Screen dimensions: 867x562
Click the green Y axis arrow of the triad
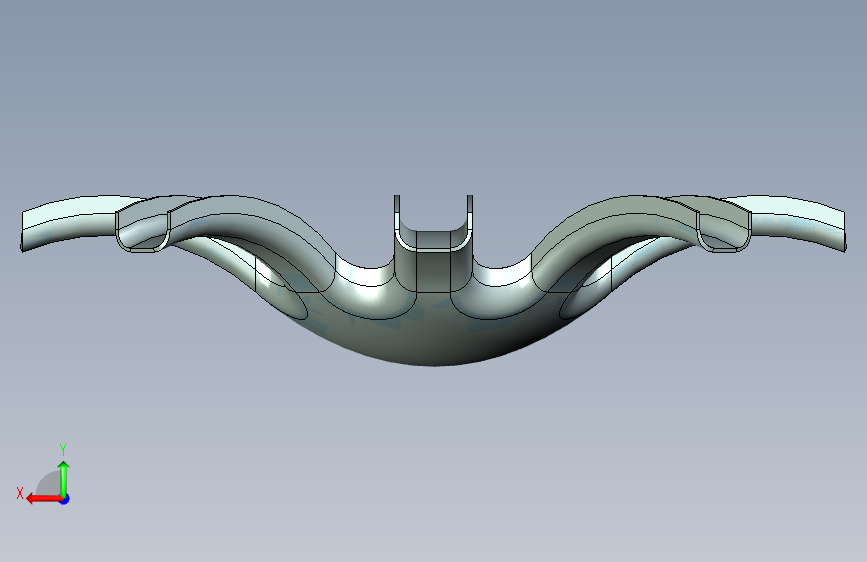[x=64, y=479]
